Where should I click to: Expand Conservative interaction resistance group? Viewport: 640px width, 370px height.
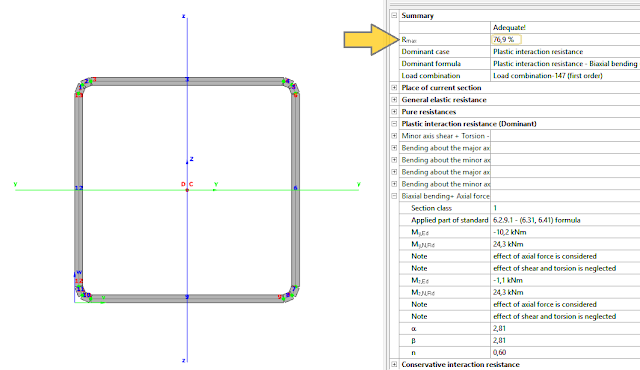click(x=394, y=364)
